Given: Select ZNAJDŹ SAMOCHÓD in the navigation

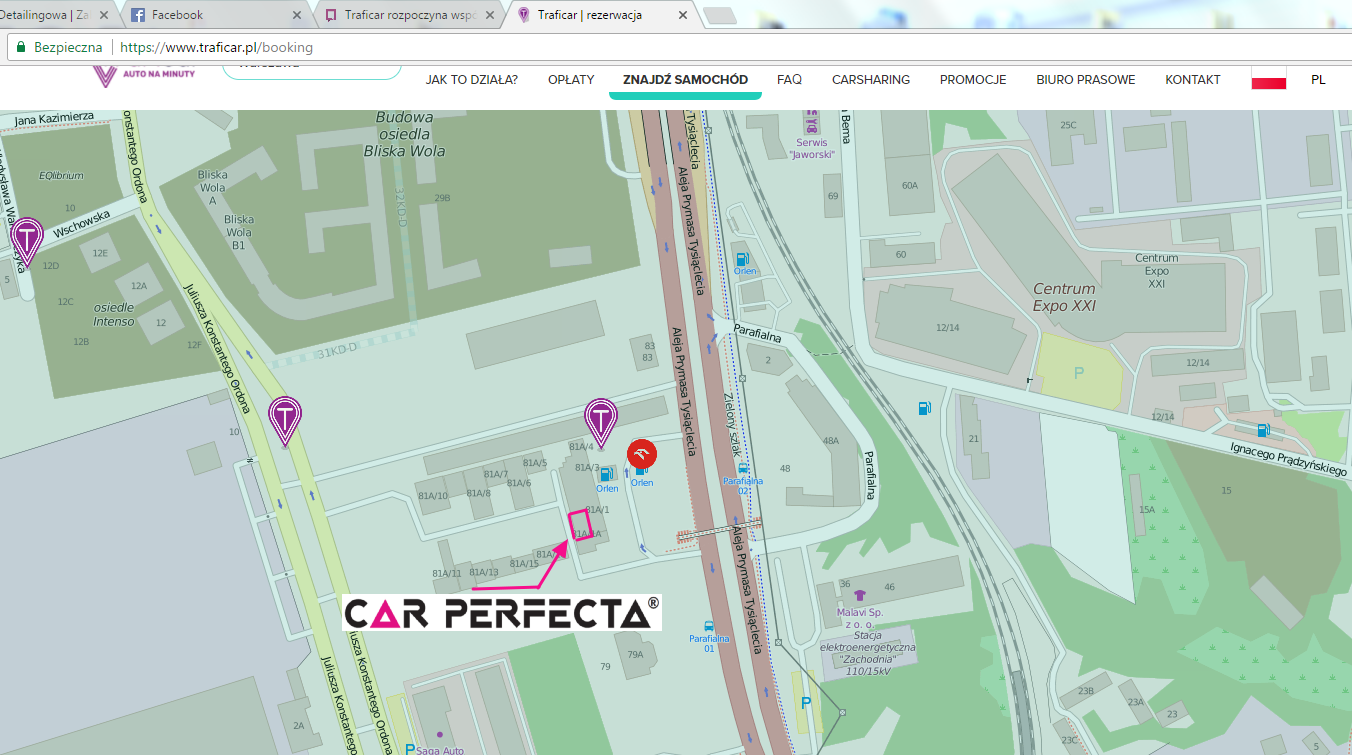Looking at the screenshot, I should click(x=685, y=79).
